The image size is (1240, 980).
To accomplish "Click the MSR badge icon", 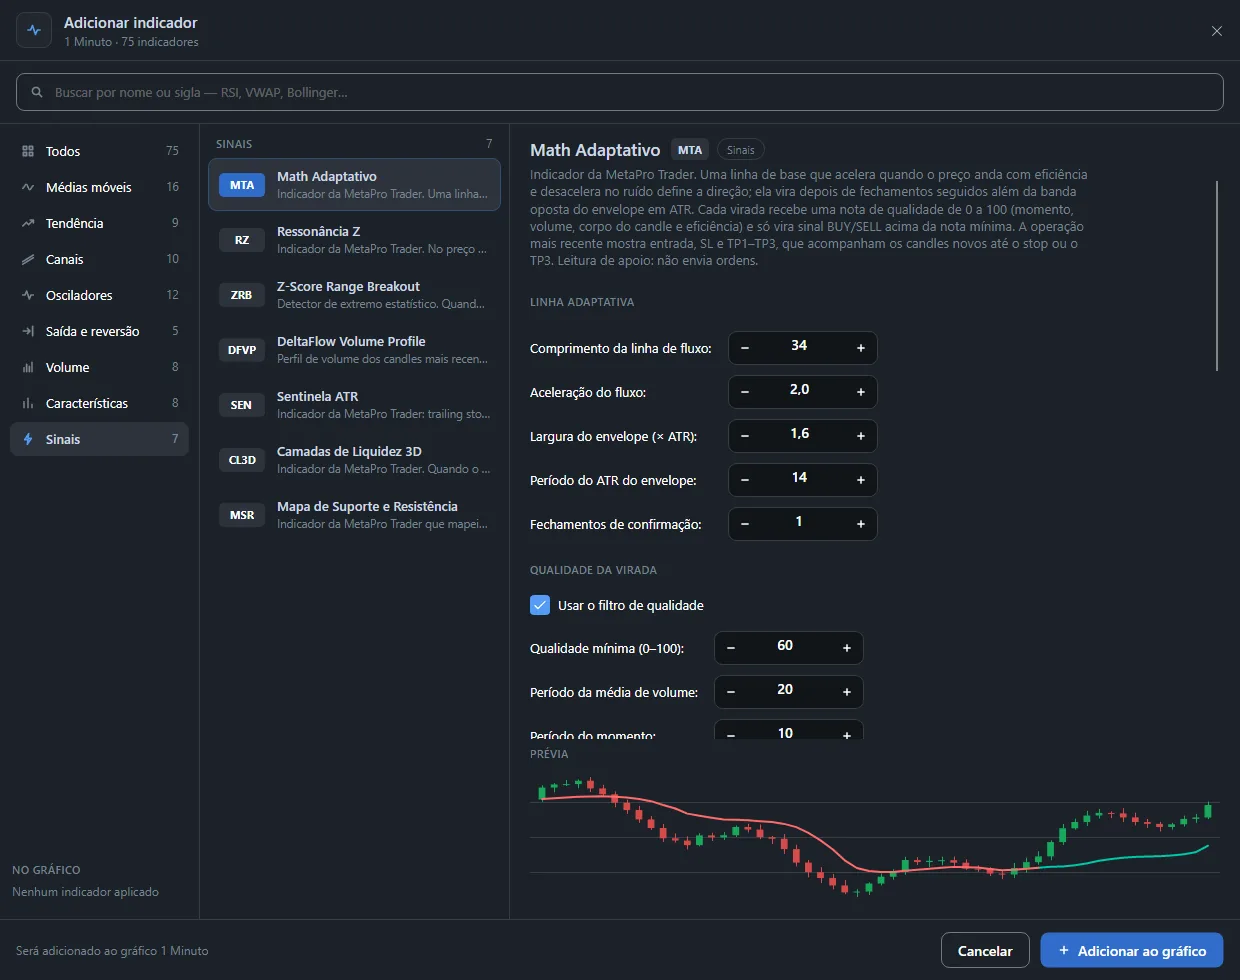I will [242, 515].
